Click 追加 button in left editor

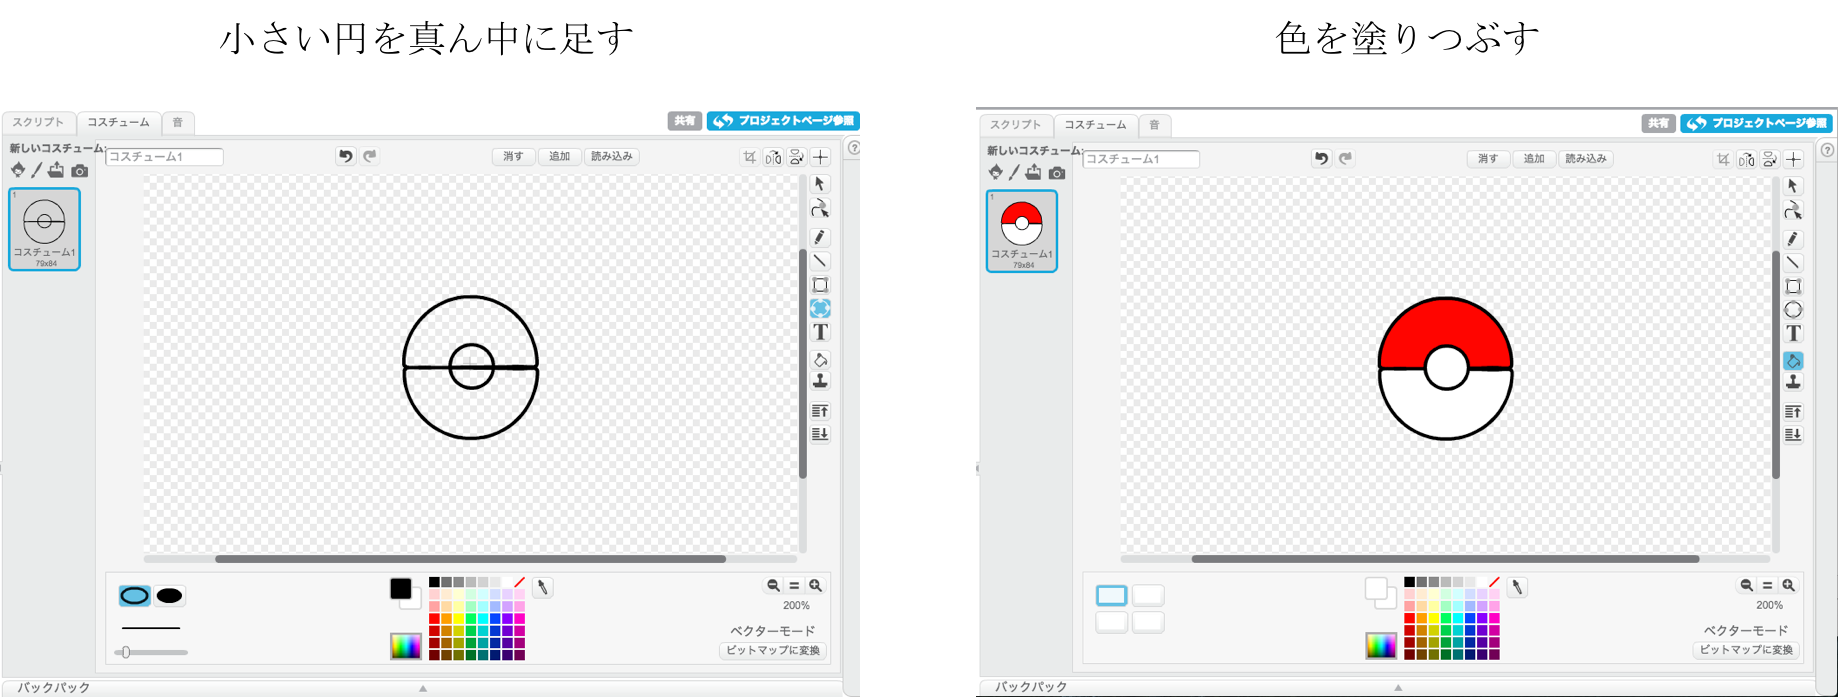[x=559, y=157]
